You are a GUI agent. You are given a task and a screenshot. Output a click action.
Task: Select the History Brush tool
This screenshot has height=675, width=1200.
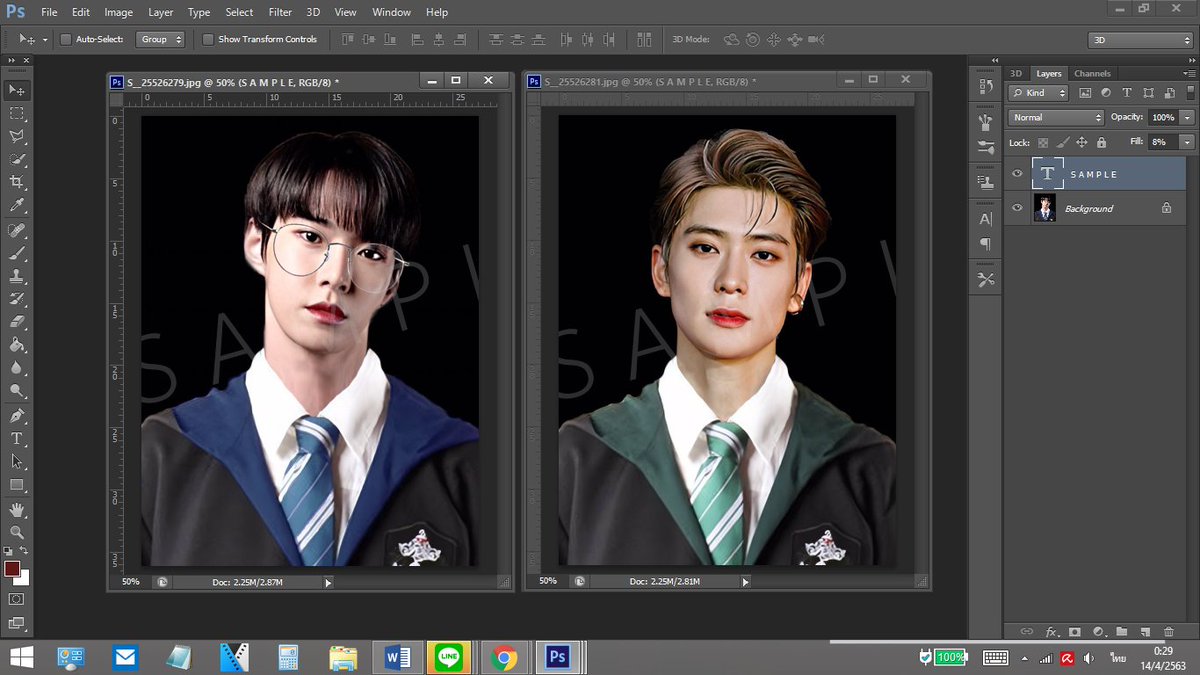tap(17, 299)
